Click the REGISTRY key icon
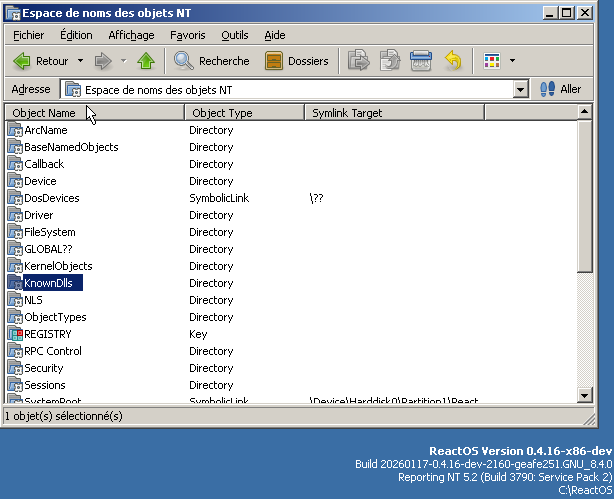Screen dimensions: 614x499 (x=15, y=334)
